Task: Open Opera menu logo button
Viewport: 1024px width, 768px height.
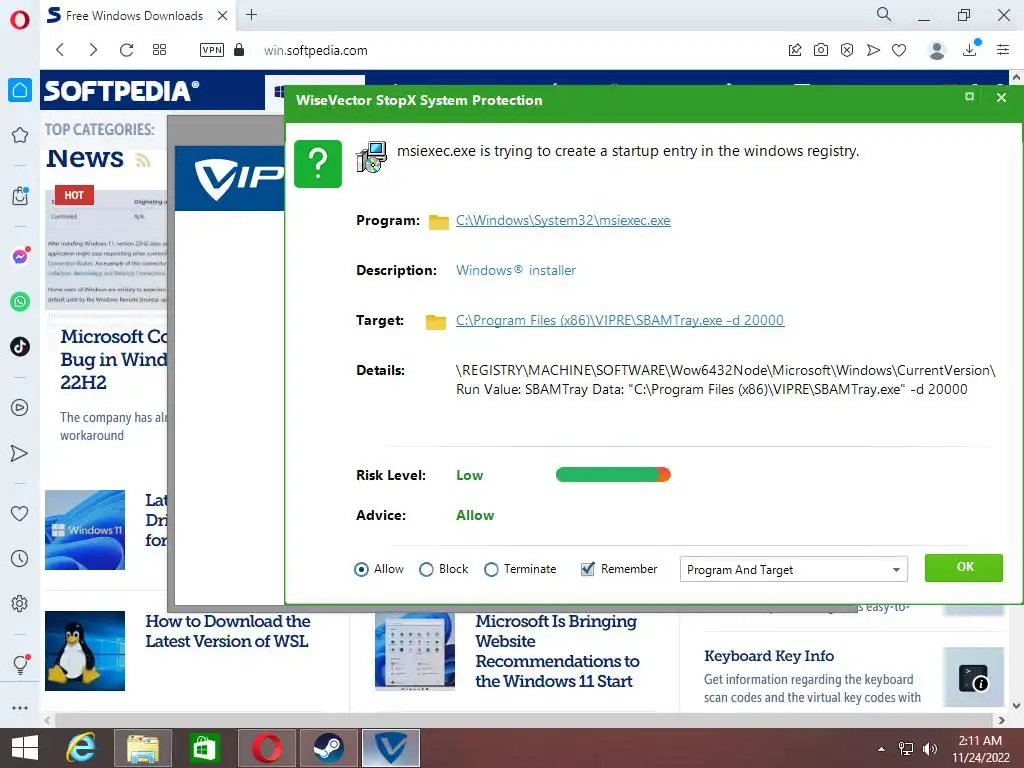Action: pos(20,20)
